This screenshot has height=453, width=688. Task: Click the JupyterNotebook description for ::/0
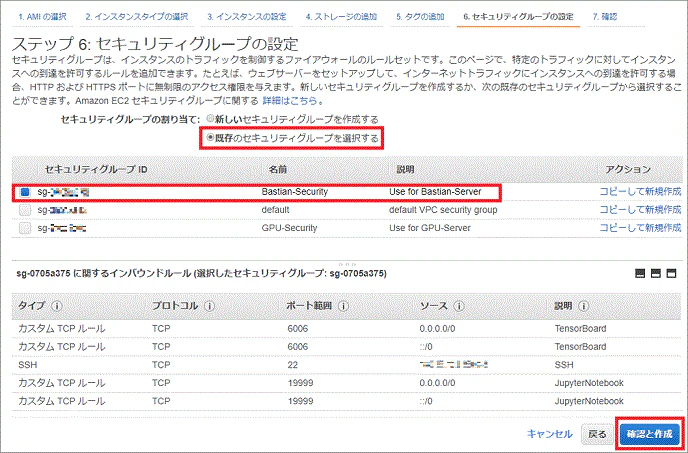589,401
